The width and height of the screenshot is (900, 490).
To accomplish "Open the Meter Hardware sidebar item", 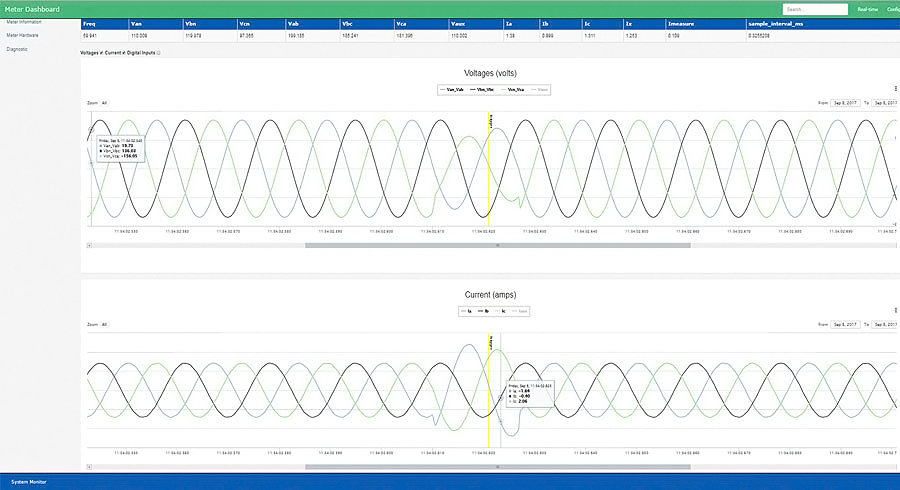I will coord(22,36).
